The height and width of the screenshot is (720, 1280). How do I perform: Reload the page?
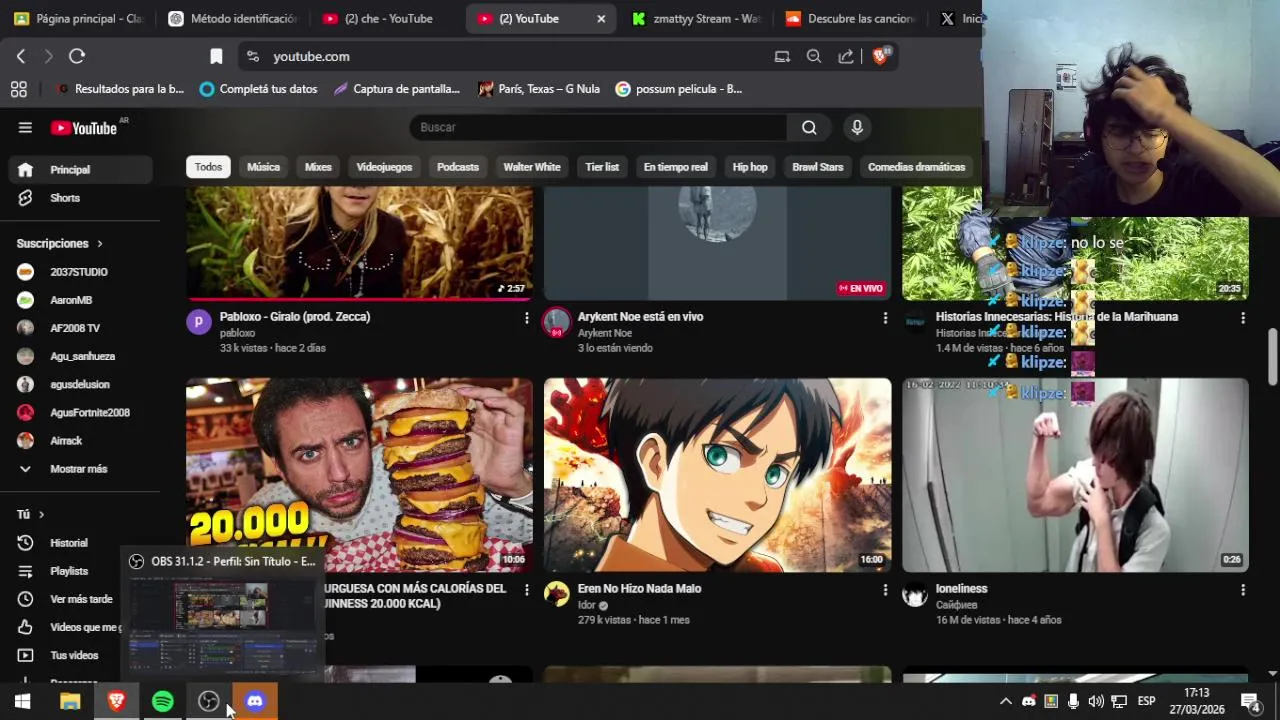coord(77,56)
